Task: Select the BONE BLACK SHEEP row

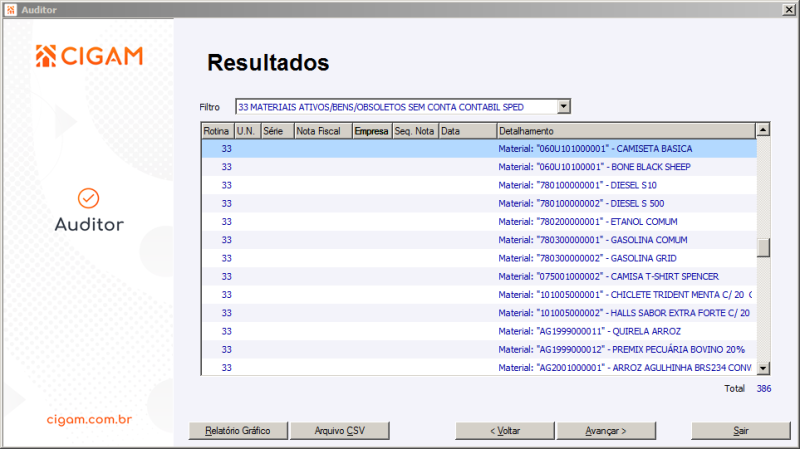Action: coord(479,167)
